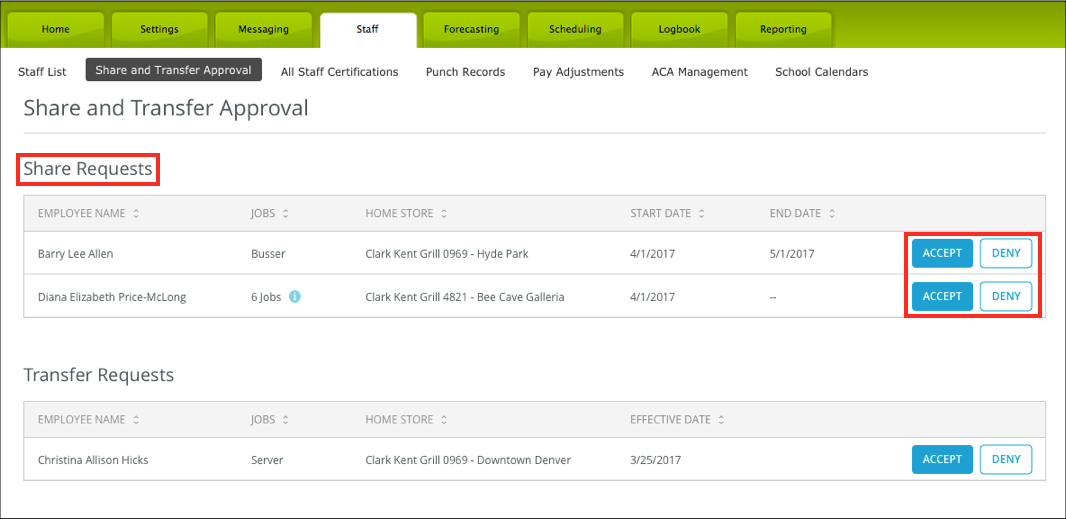
Task: Sort Transfer Requests by Jobs arrows
Action: 286,420
